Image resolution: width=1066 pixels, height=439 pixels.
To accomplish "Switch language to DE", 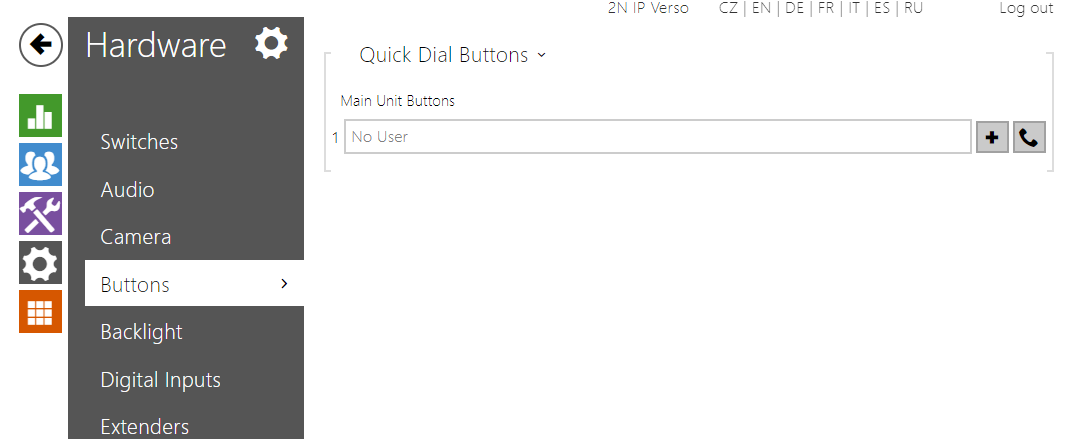I will tap(794, 8).
